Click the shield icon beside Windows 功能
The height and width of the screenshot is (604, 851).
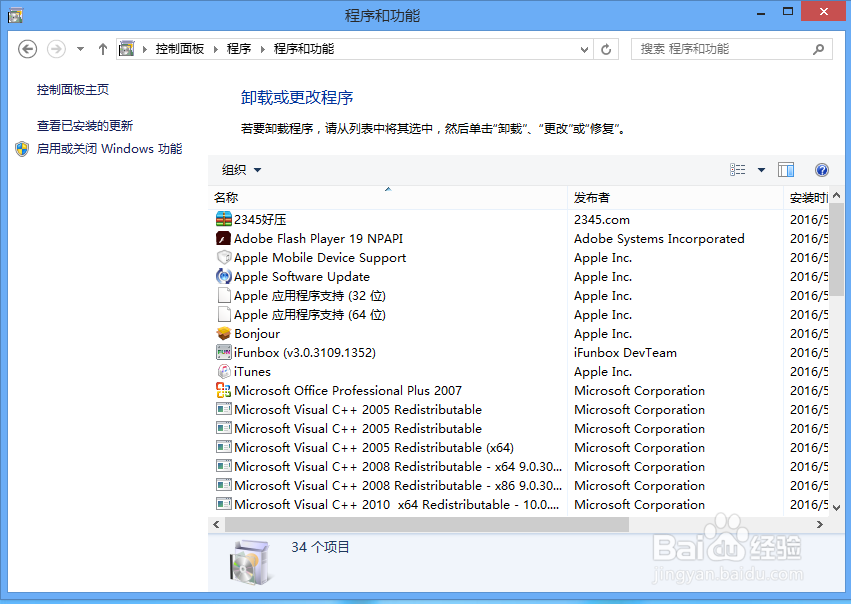point(22,149)
